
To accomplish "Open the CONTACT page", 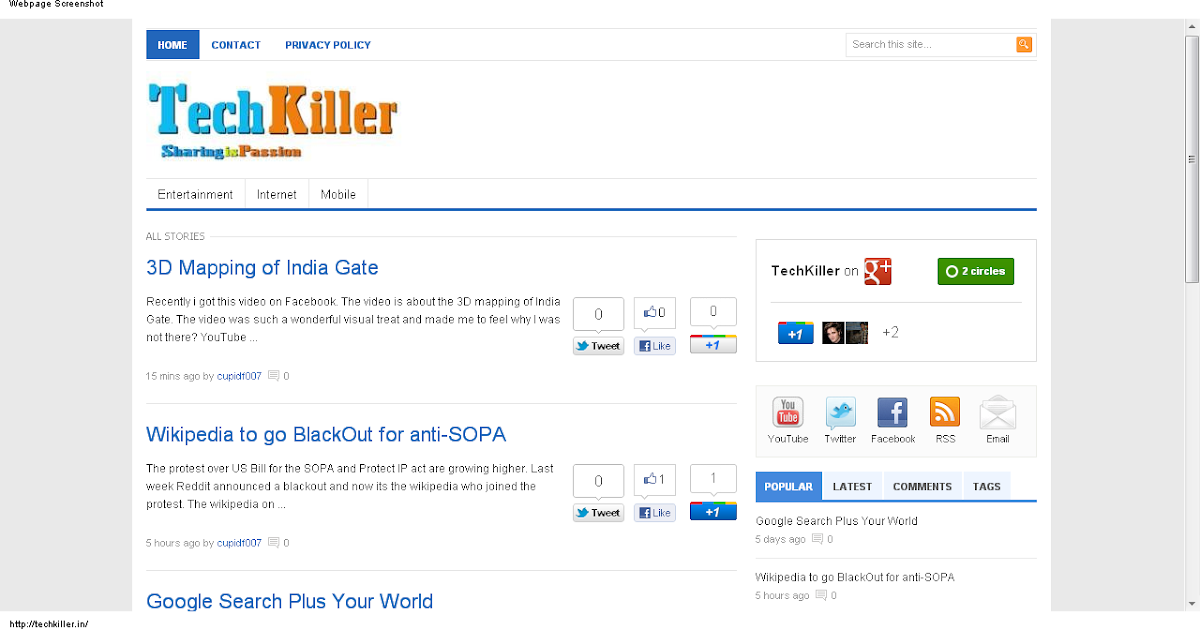I will [236, 45].
